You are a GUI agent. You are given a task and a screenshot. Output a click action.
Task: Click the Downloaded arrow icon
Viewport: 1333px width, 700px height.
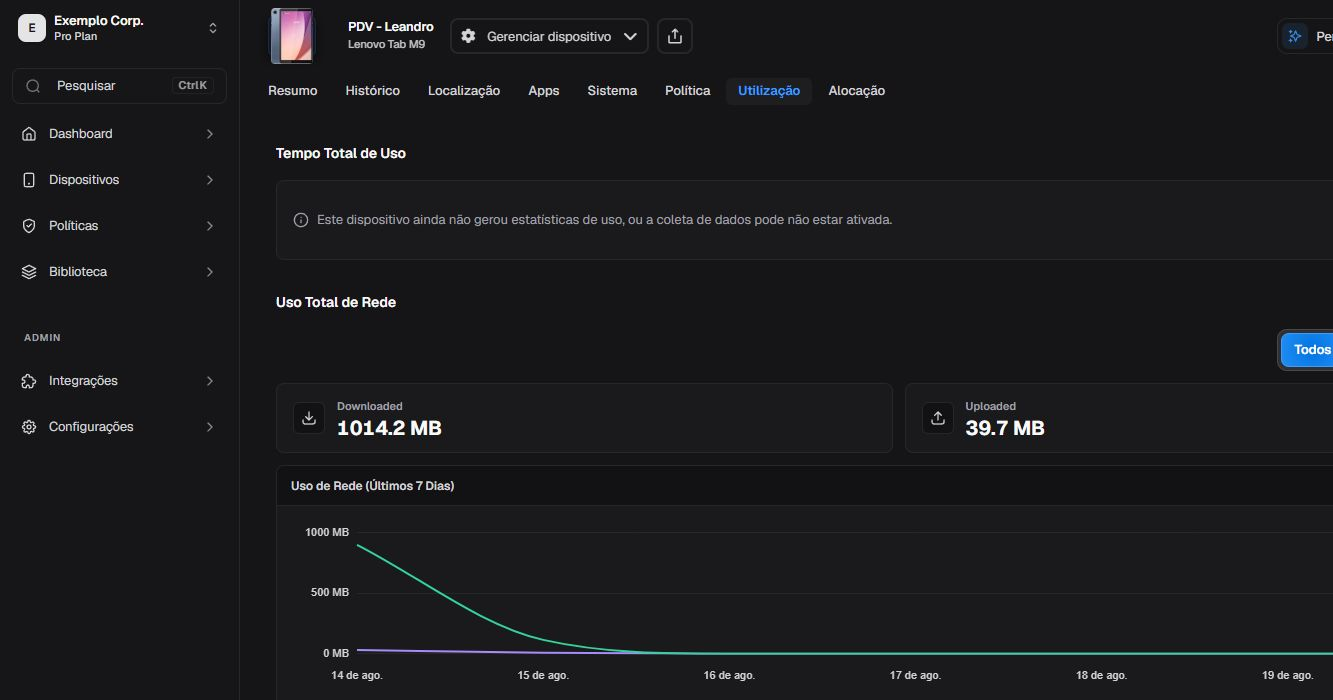[309, 418]
